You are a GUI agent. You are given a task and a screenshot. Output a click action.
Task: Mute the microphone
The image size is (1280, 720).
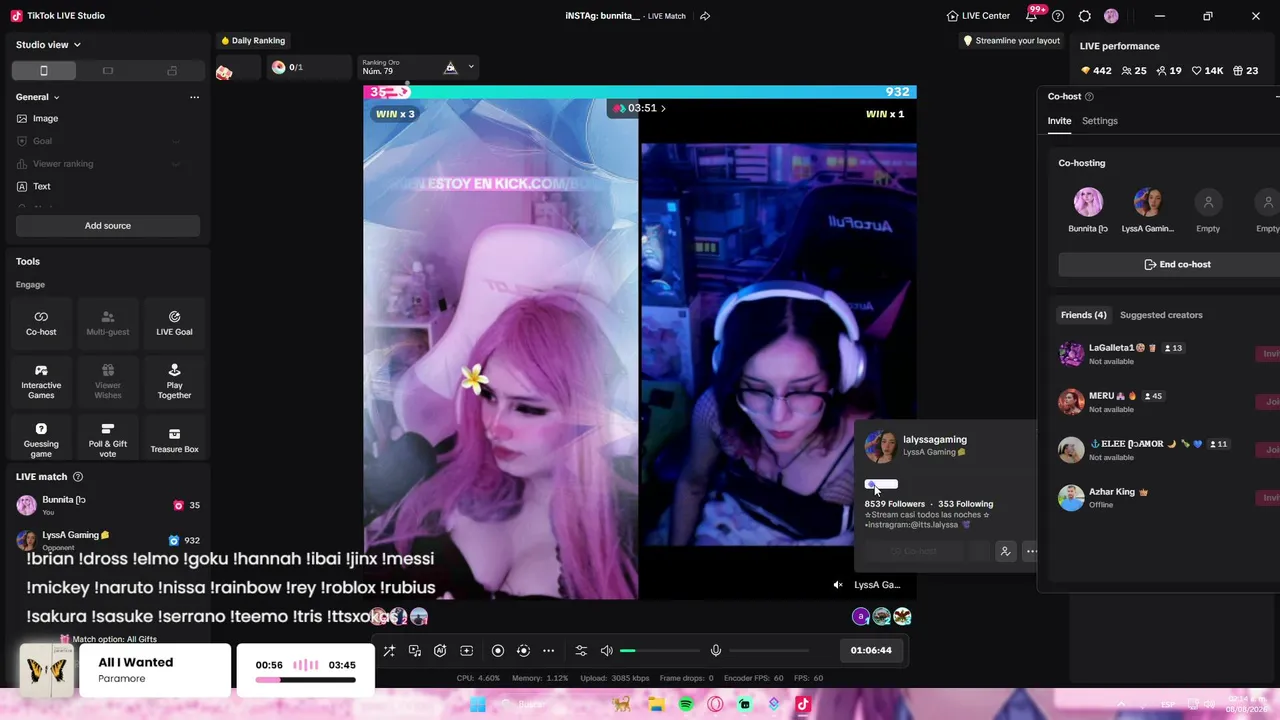point(716,651)
